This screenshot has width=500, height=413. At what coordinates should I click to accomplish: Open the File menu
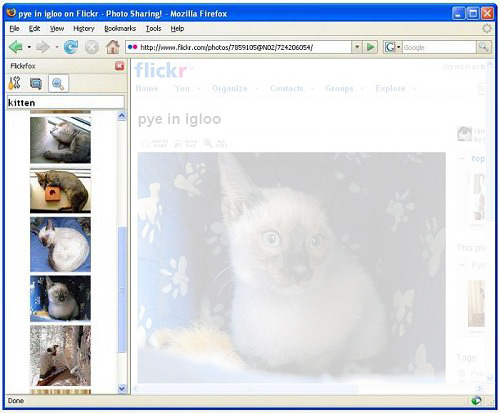[x=14, y=29]
